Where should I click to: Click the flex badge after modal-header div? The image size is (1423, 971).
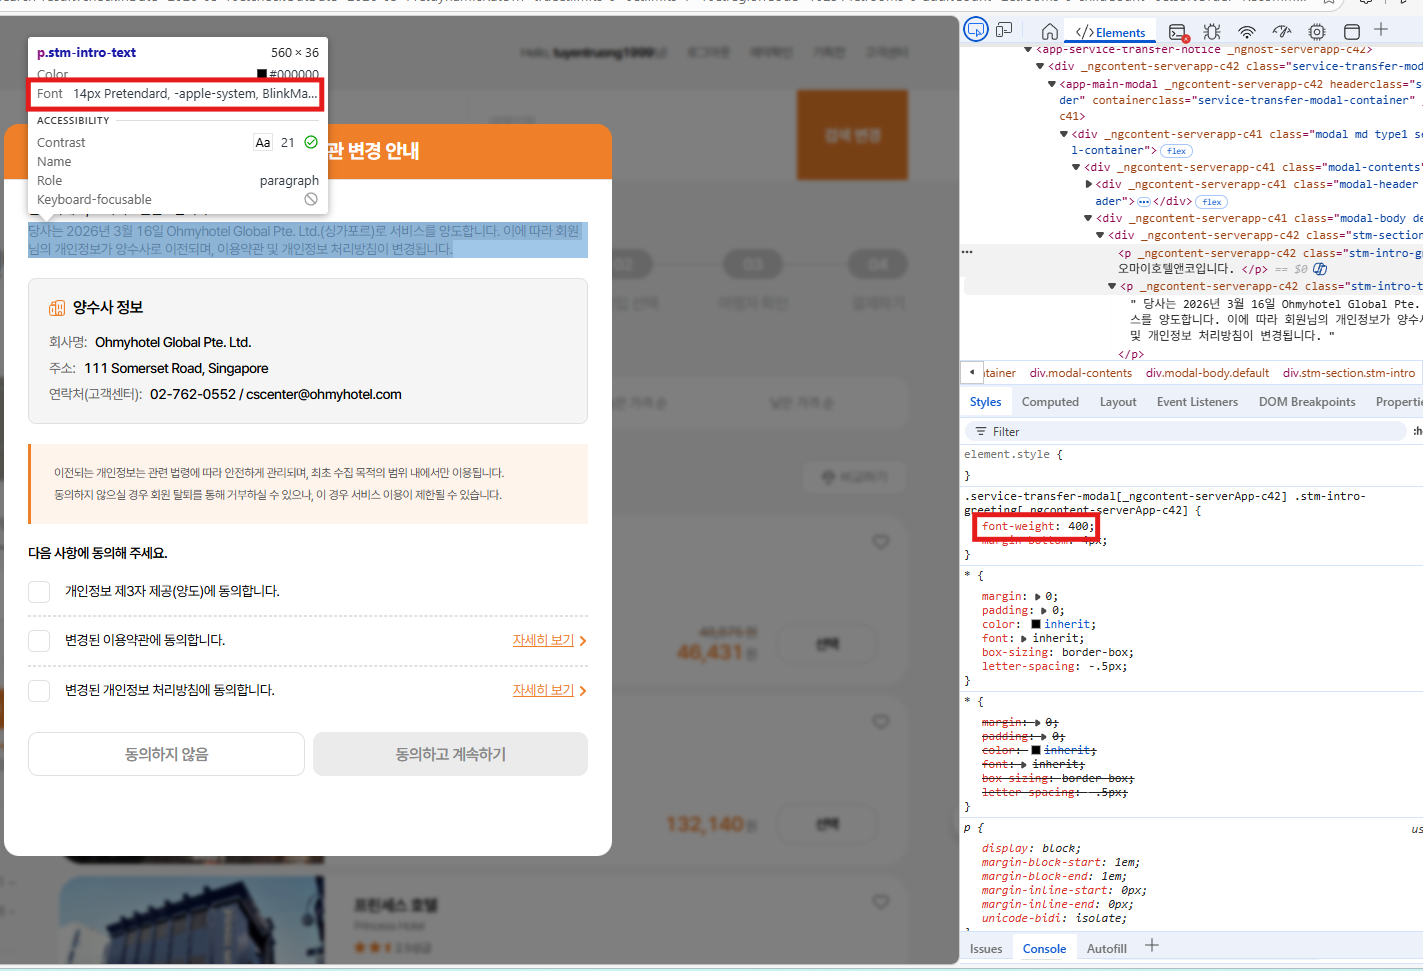1212,202
